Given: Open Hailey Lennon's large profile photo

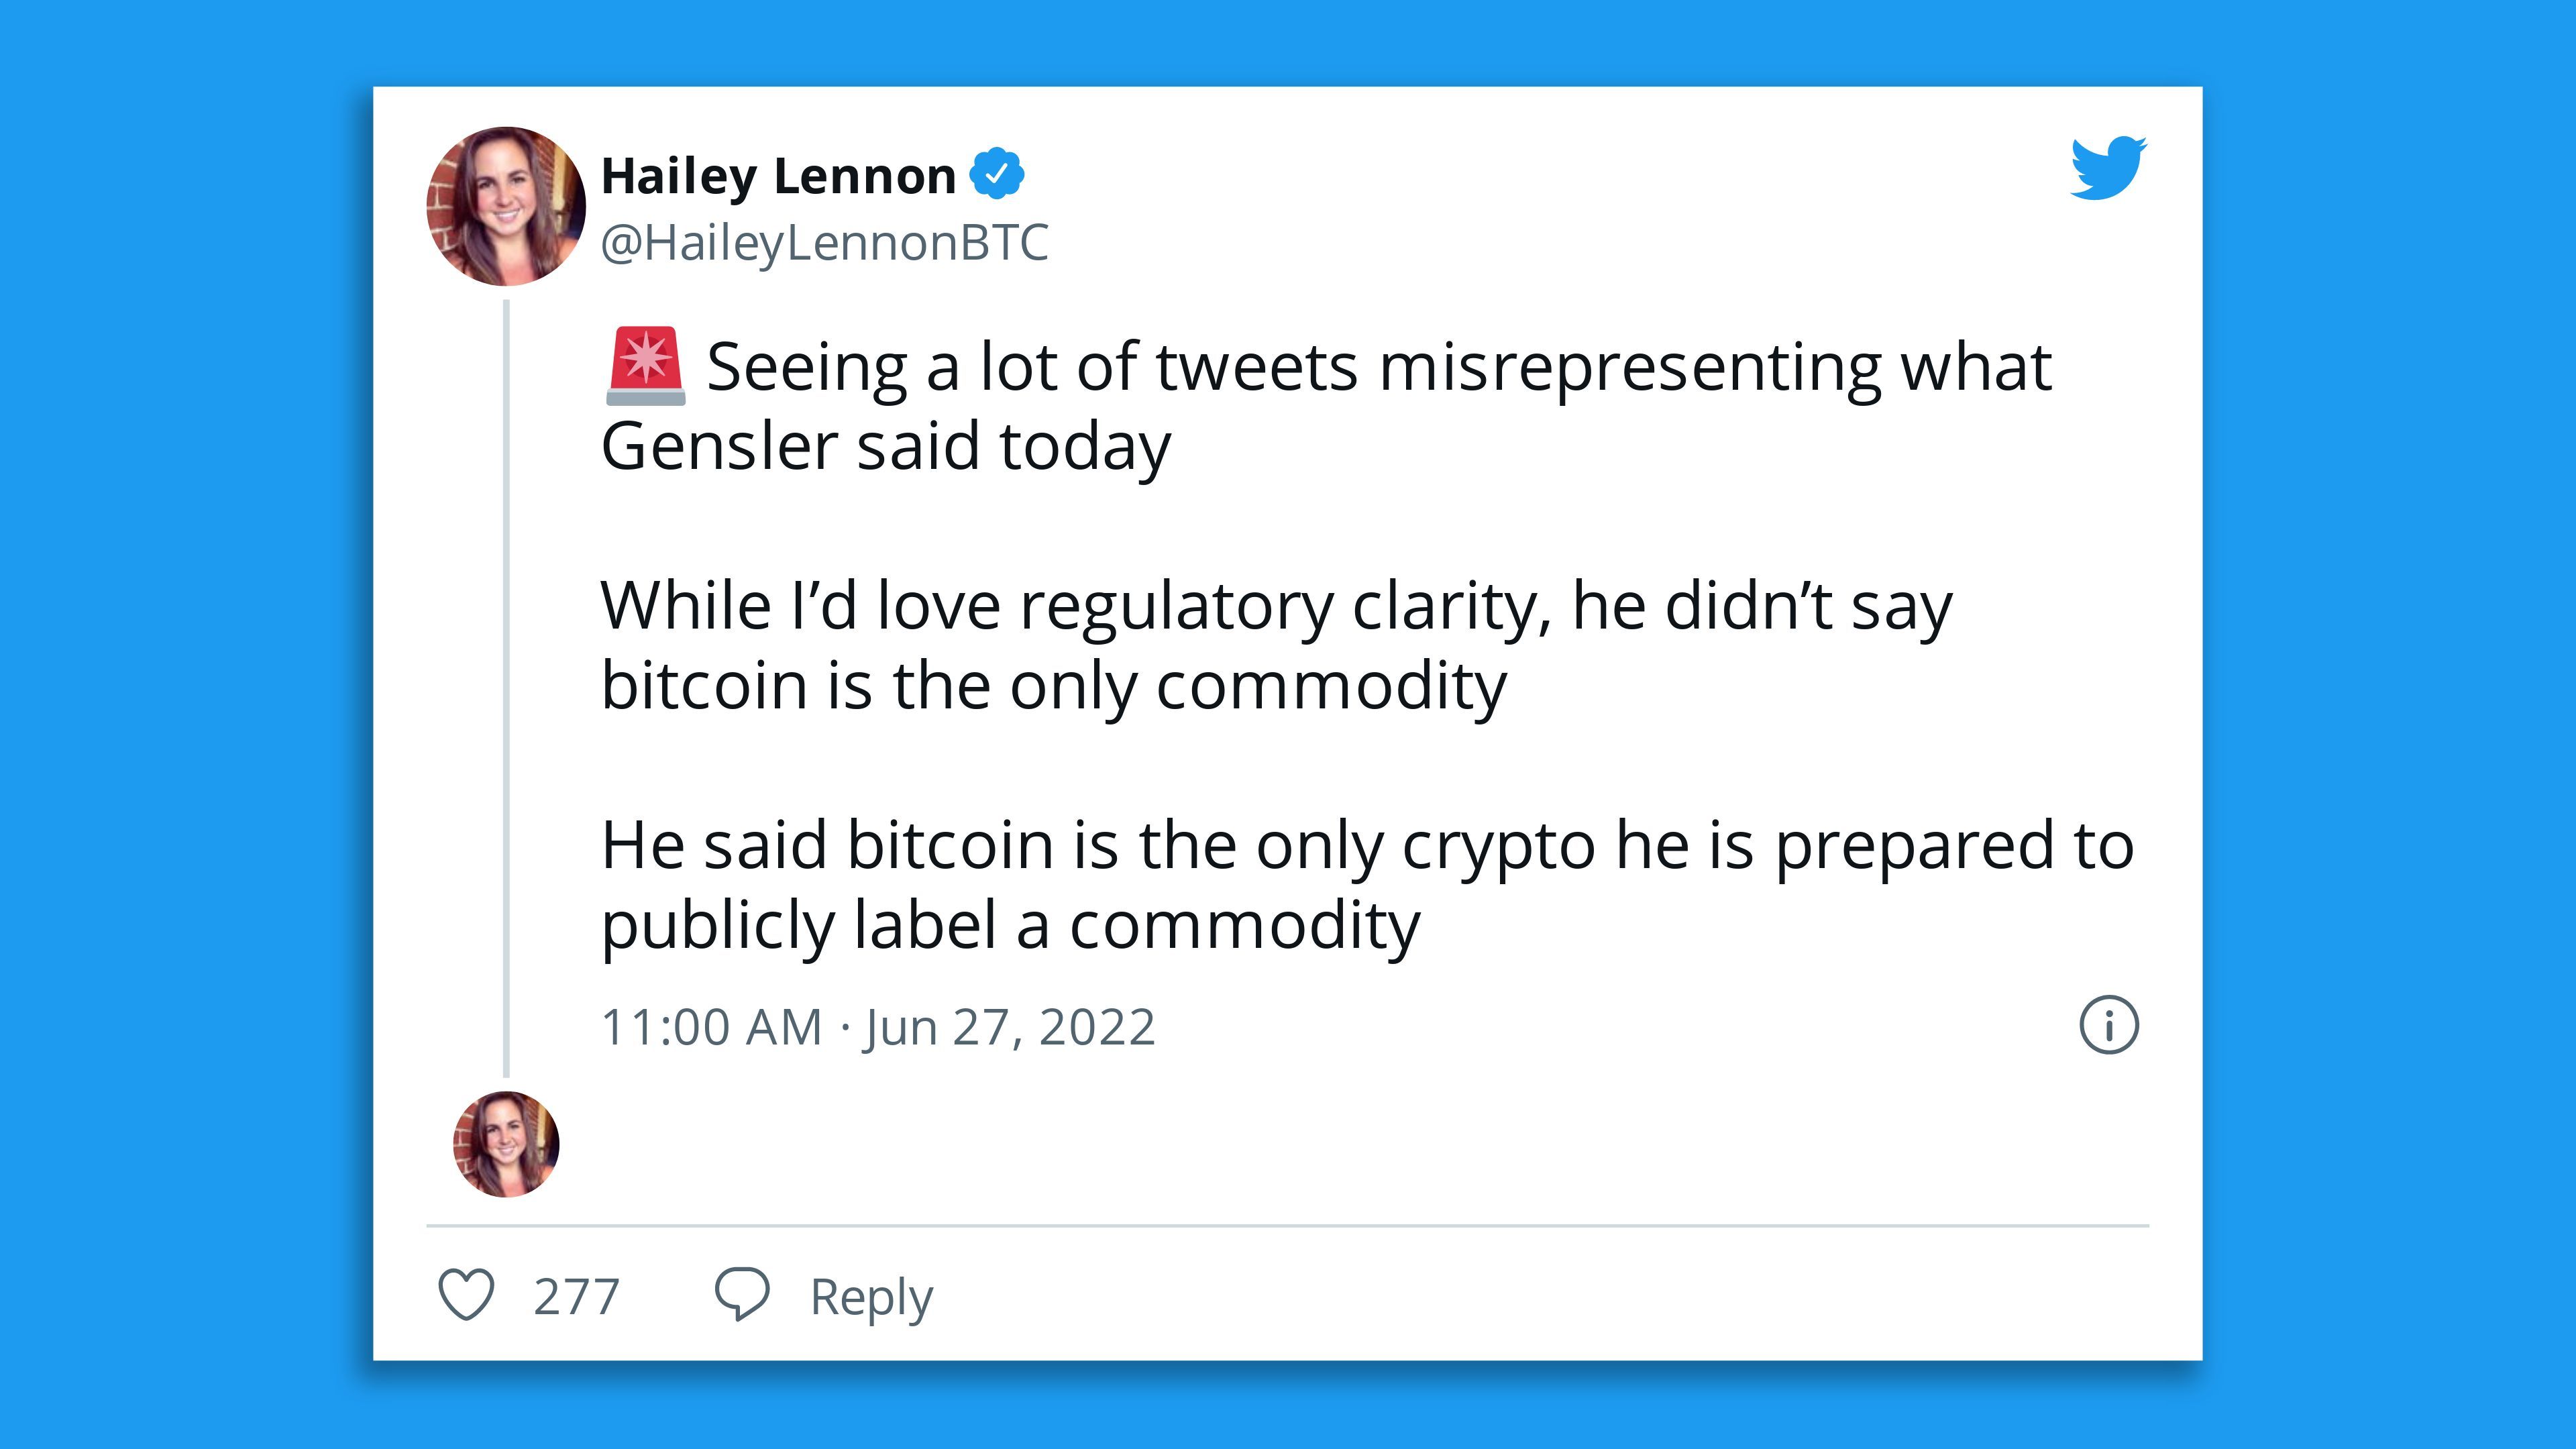Looking at the screenshot, I should click(x=506, y=206).
